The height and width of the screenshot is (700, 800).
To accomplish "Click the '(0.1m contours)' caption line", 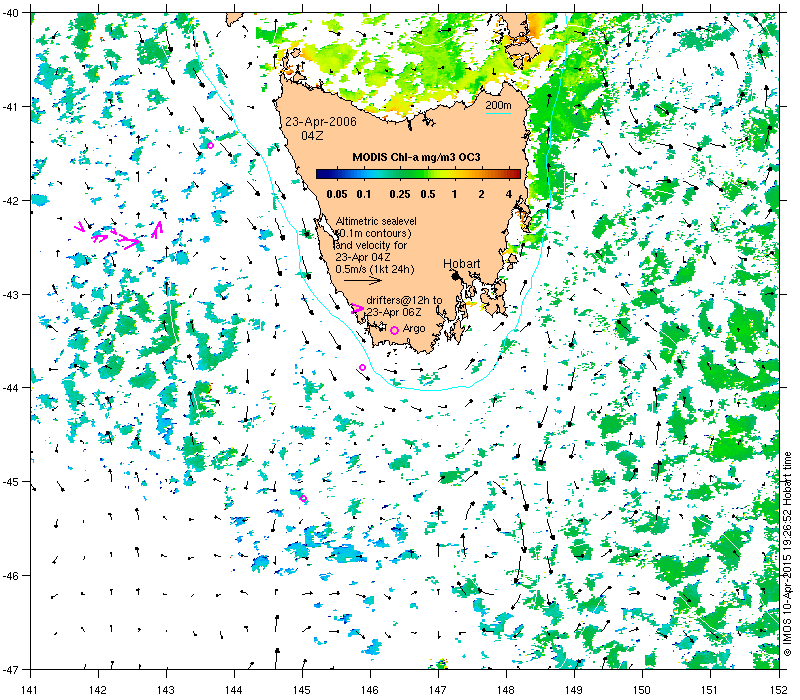I will tap(373, 233).
